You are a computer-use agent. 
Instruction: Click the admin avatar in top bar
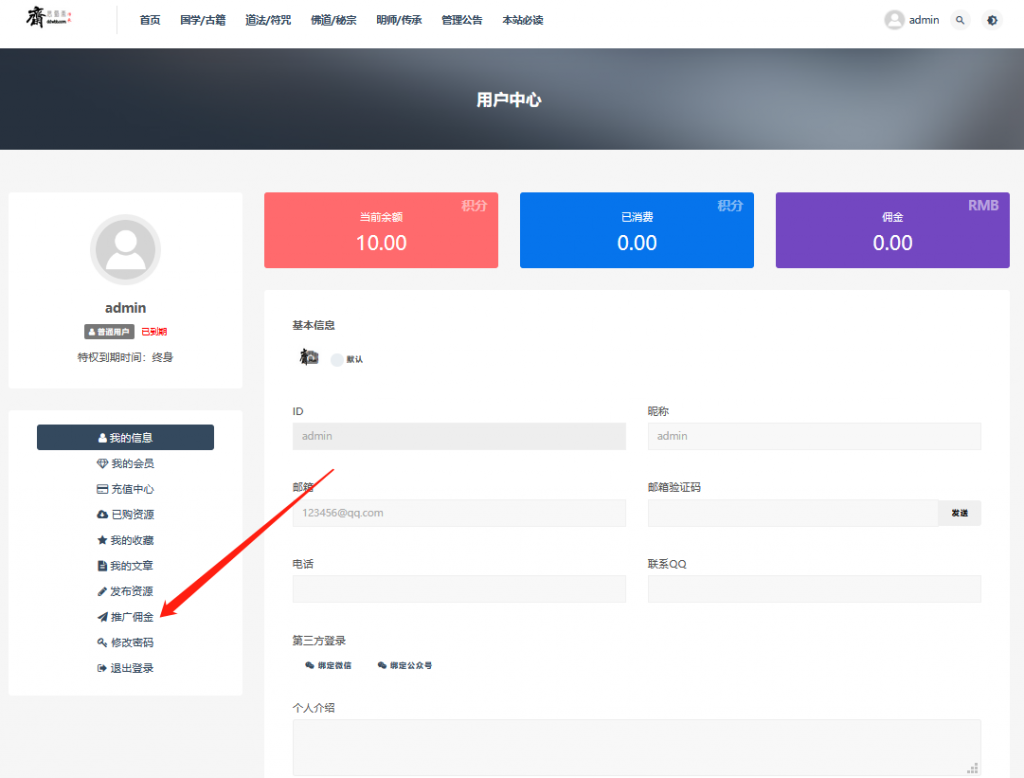(x=894, y=20)
